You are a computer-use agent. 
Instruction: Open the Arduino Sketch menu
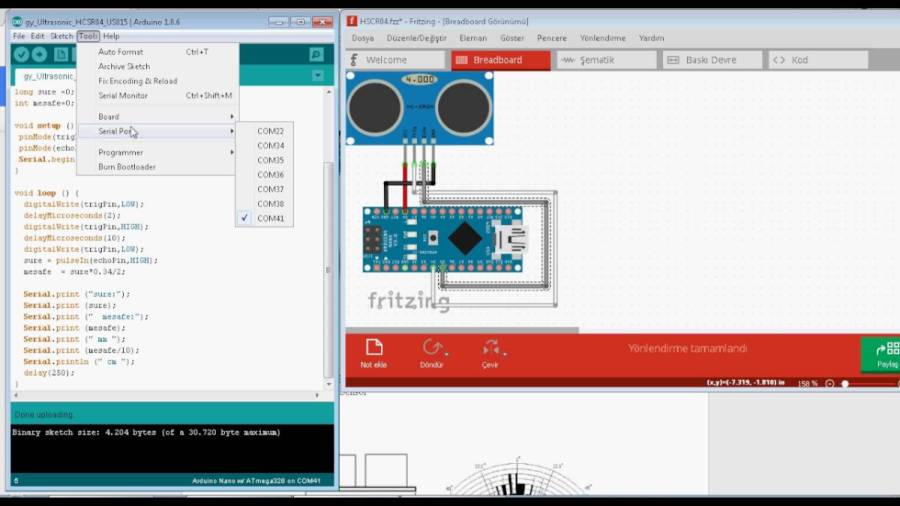pos(61,36)
